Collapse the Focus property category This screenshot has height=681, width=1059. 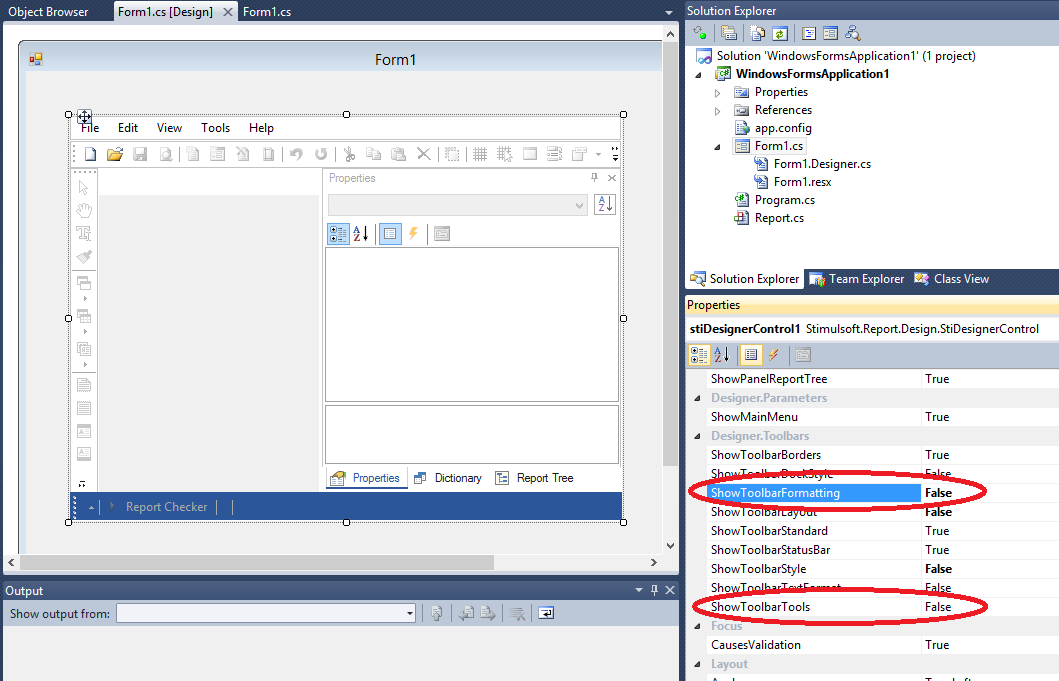pyautogui.click(x=698, y=626)
